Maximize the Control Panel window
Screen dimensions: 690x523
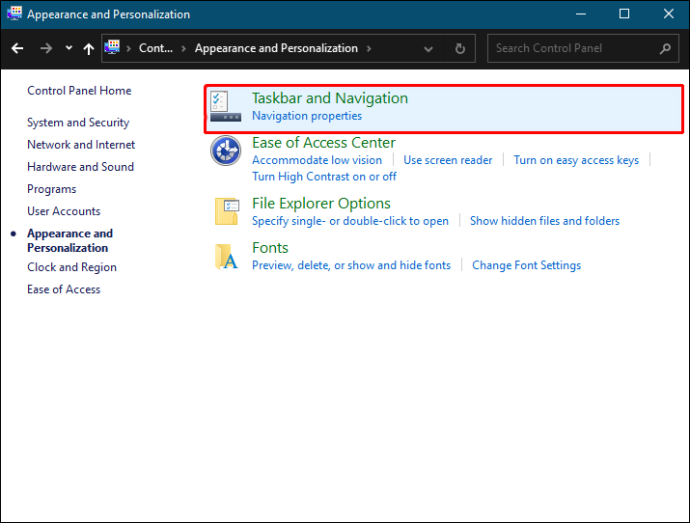[x=624, y=14]
